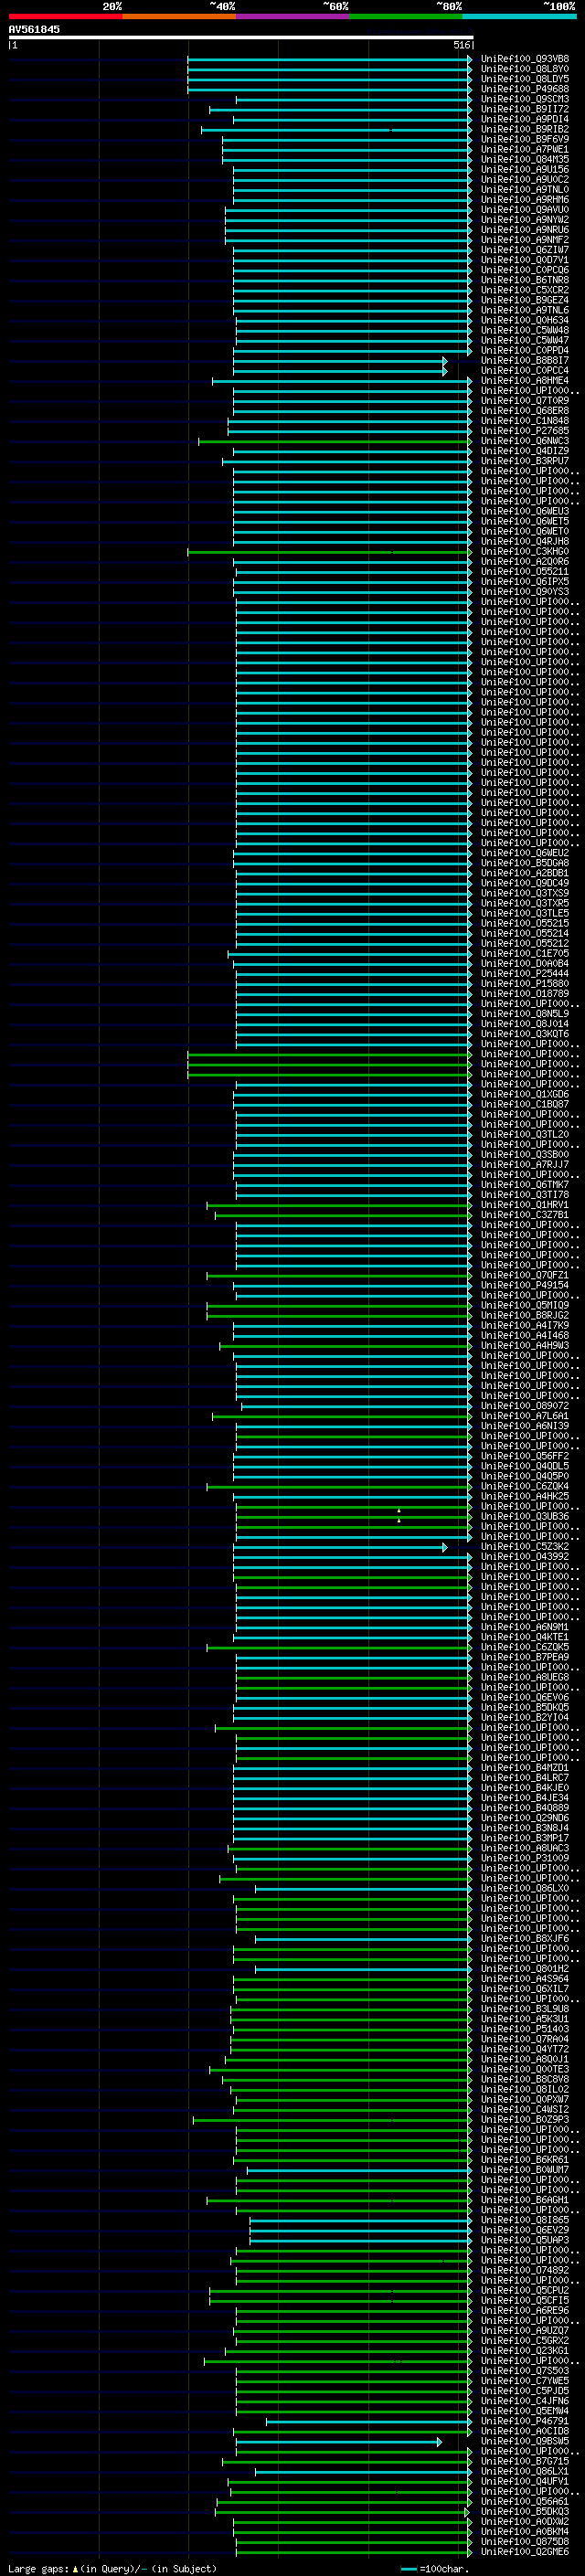The height and width of the screenshot is (2576, 585).
Task: Click the UniRef100_A4I7K9 label
Action: tap(525, 1326)
